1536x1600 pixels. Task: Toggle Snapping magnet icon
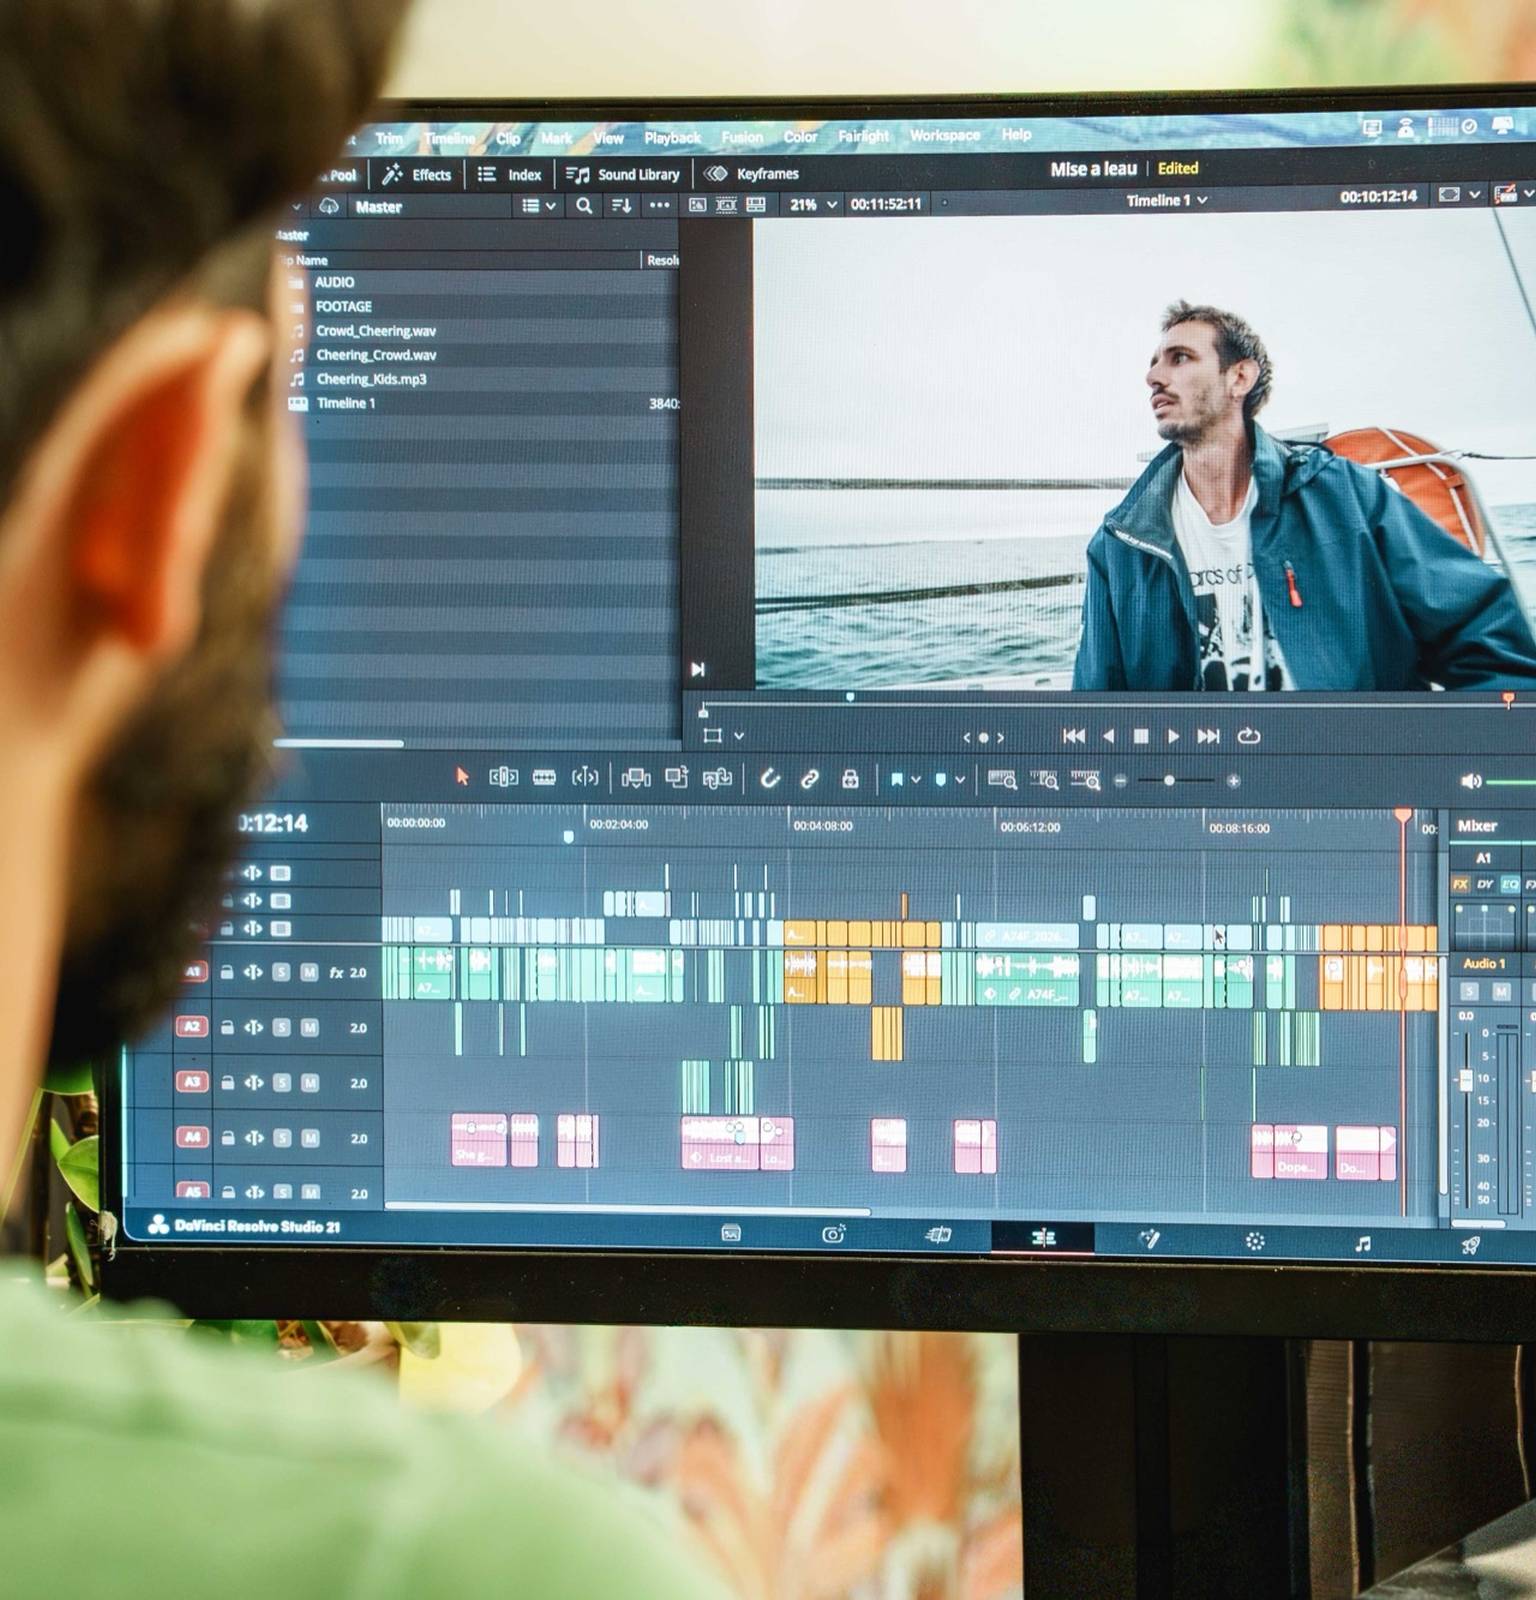(769, 778)
